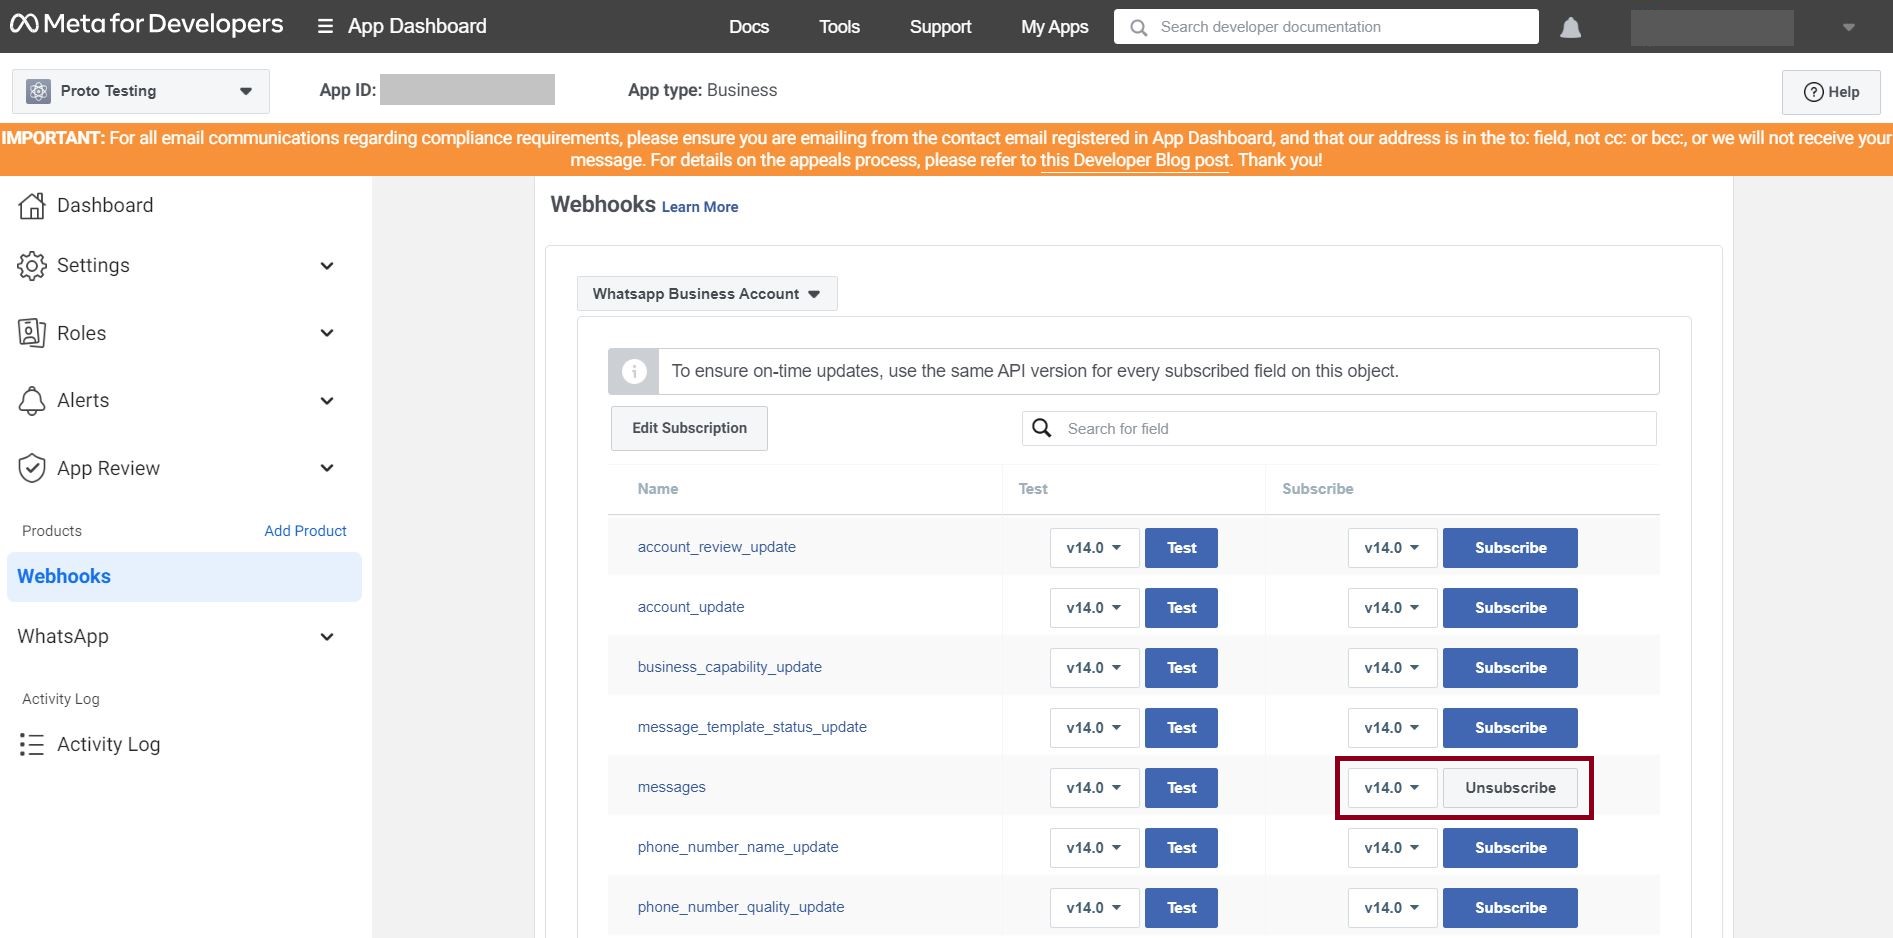Open the phone_number_quality_update field link
This screenshot has height=938, width=1893.
[741, 907]
